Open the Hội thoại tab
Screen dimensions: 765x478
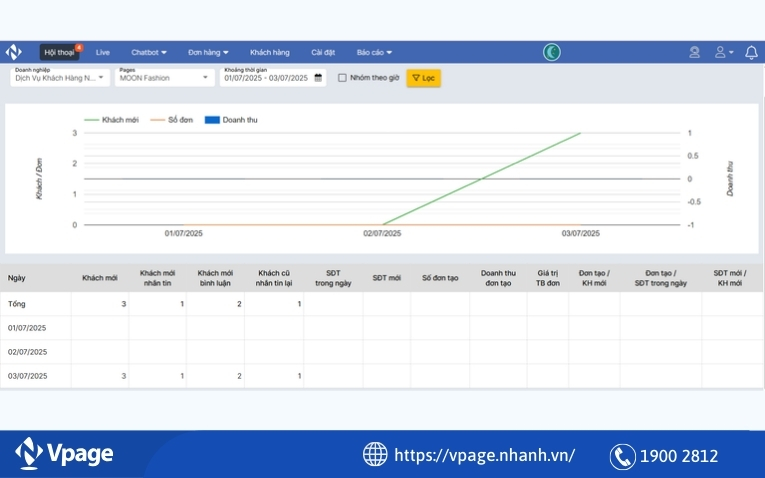pos(60,52)
